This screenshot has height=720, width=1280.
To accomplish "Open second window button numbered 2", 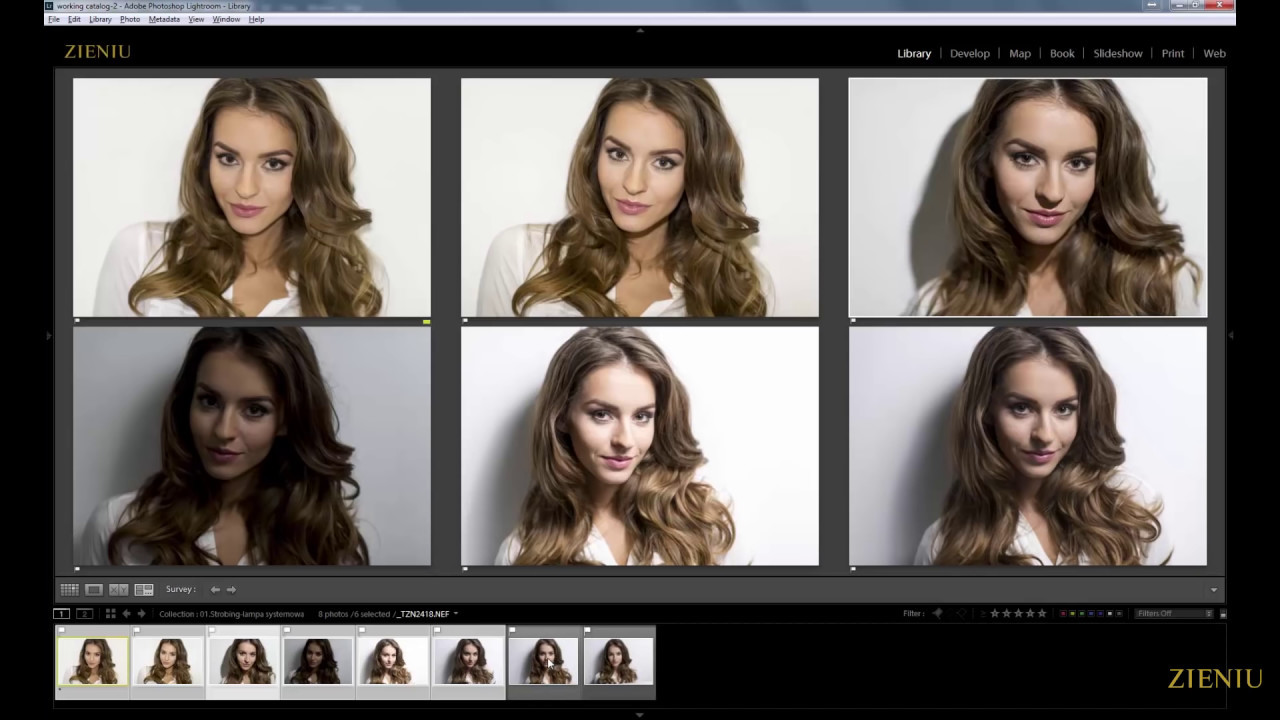I will pos(84,614).
